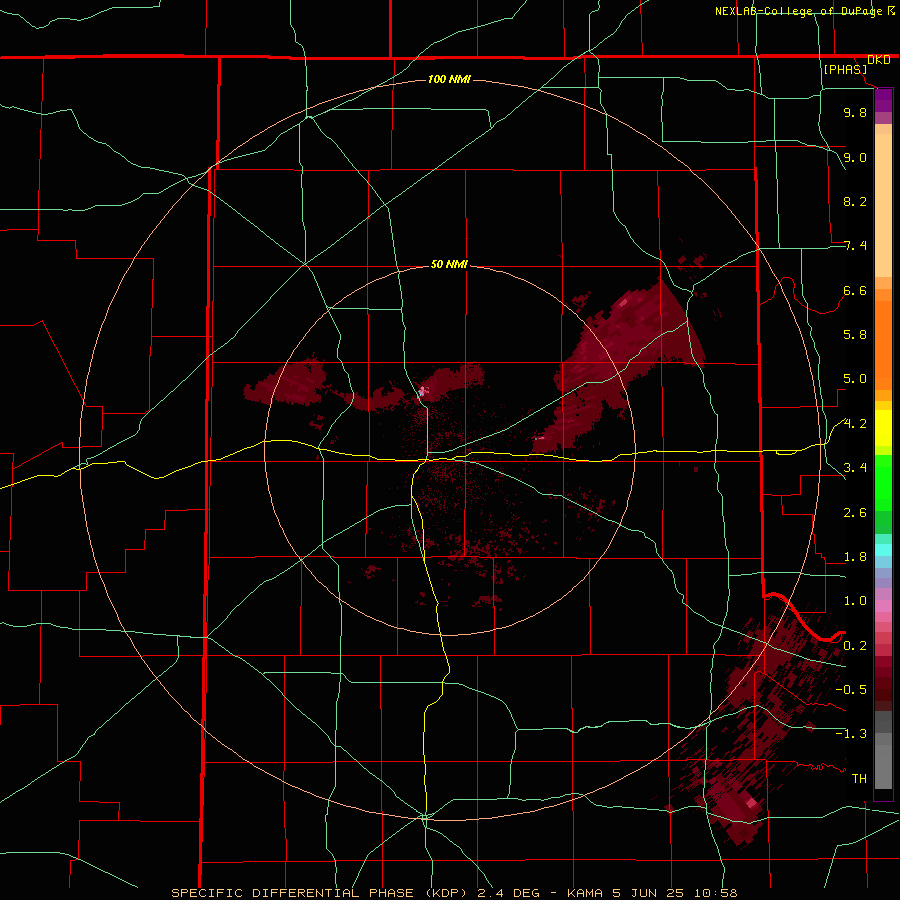900x900 pixels.
Task: Click the 1.8 value on the color scale
Action: click(855, 557)
